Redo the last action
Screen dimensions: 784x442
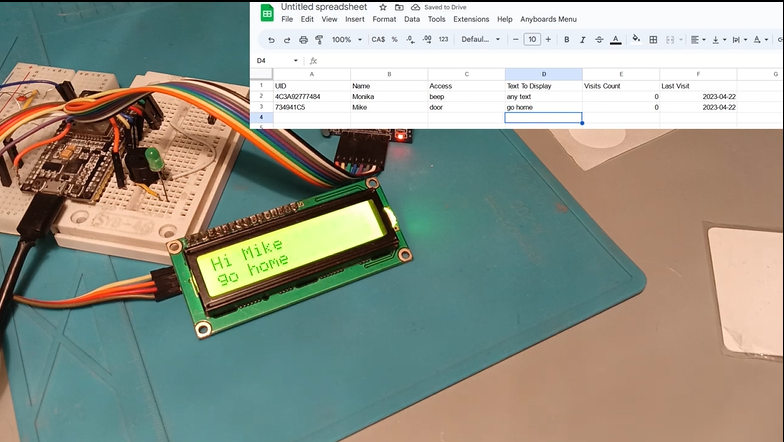pos(287,40)
